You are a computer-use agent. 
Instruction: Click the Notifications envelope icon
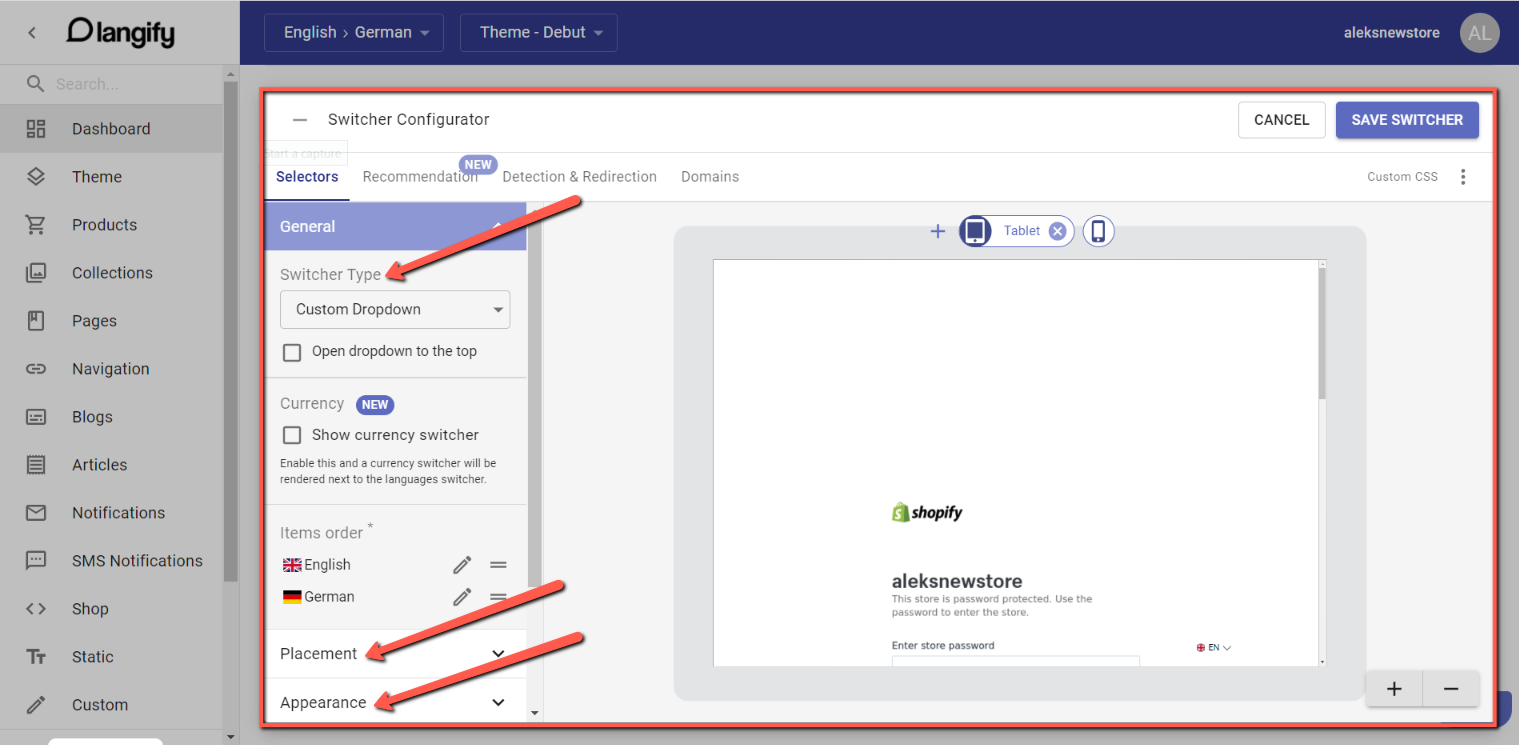[36, 513]
